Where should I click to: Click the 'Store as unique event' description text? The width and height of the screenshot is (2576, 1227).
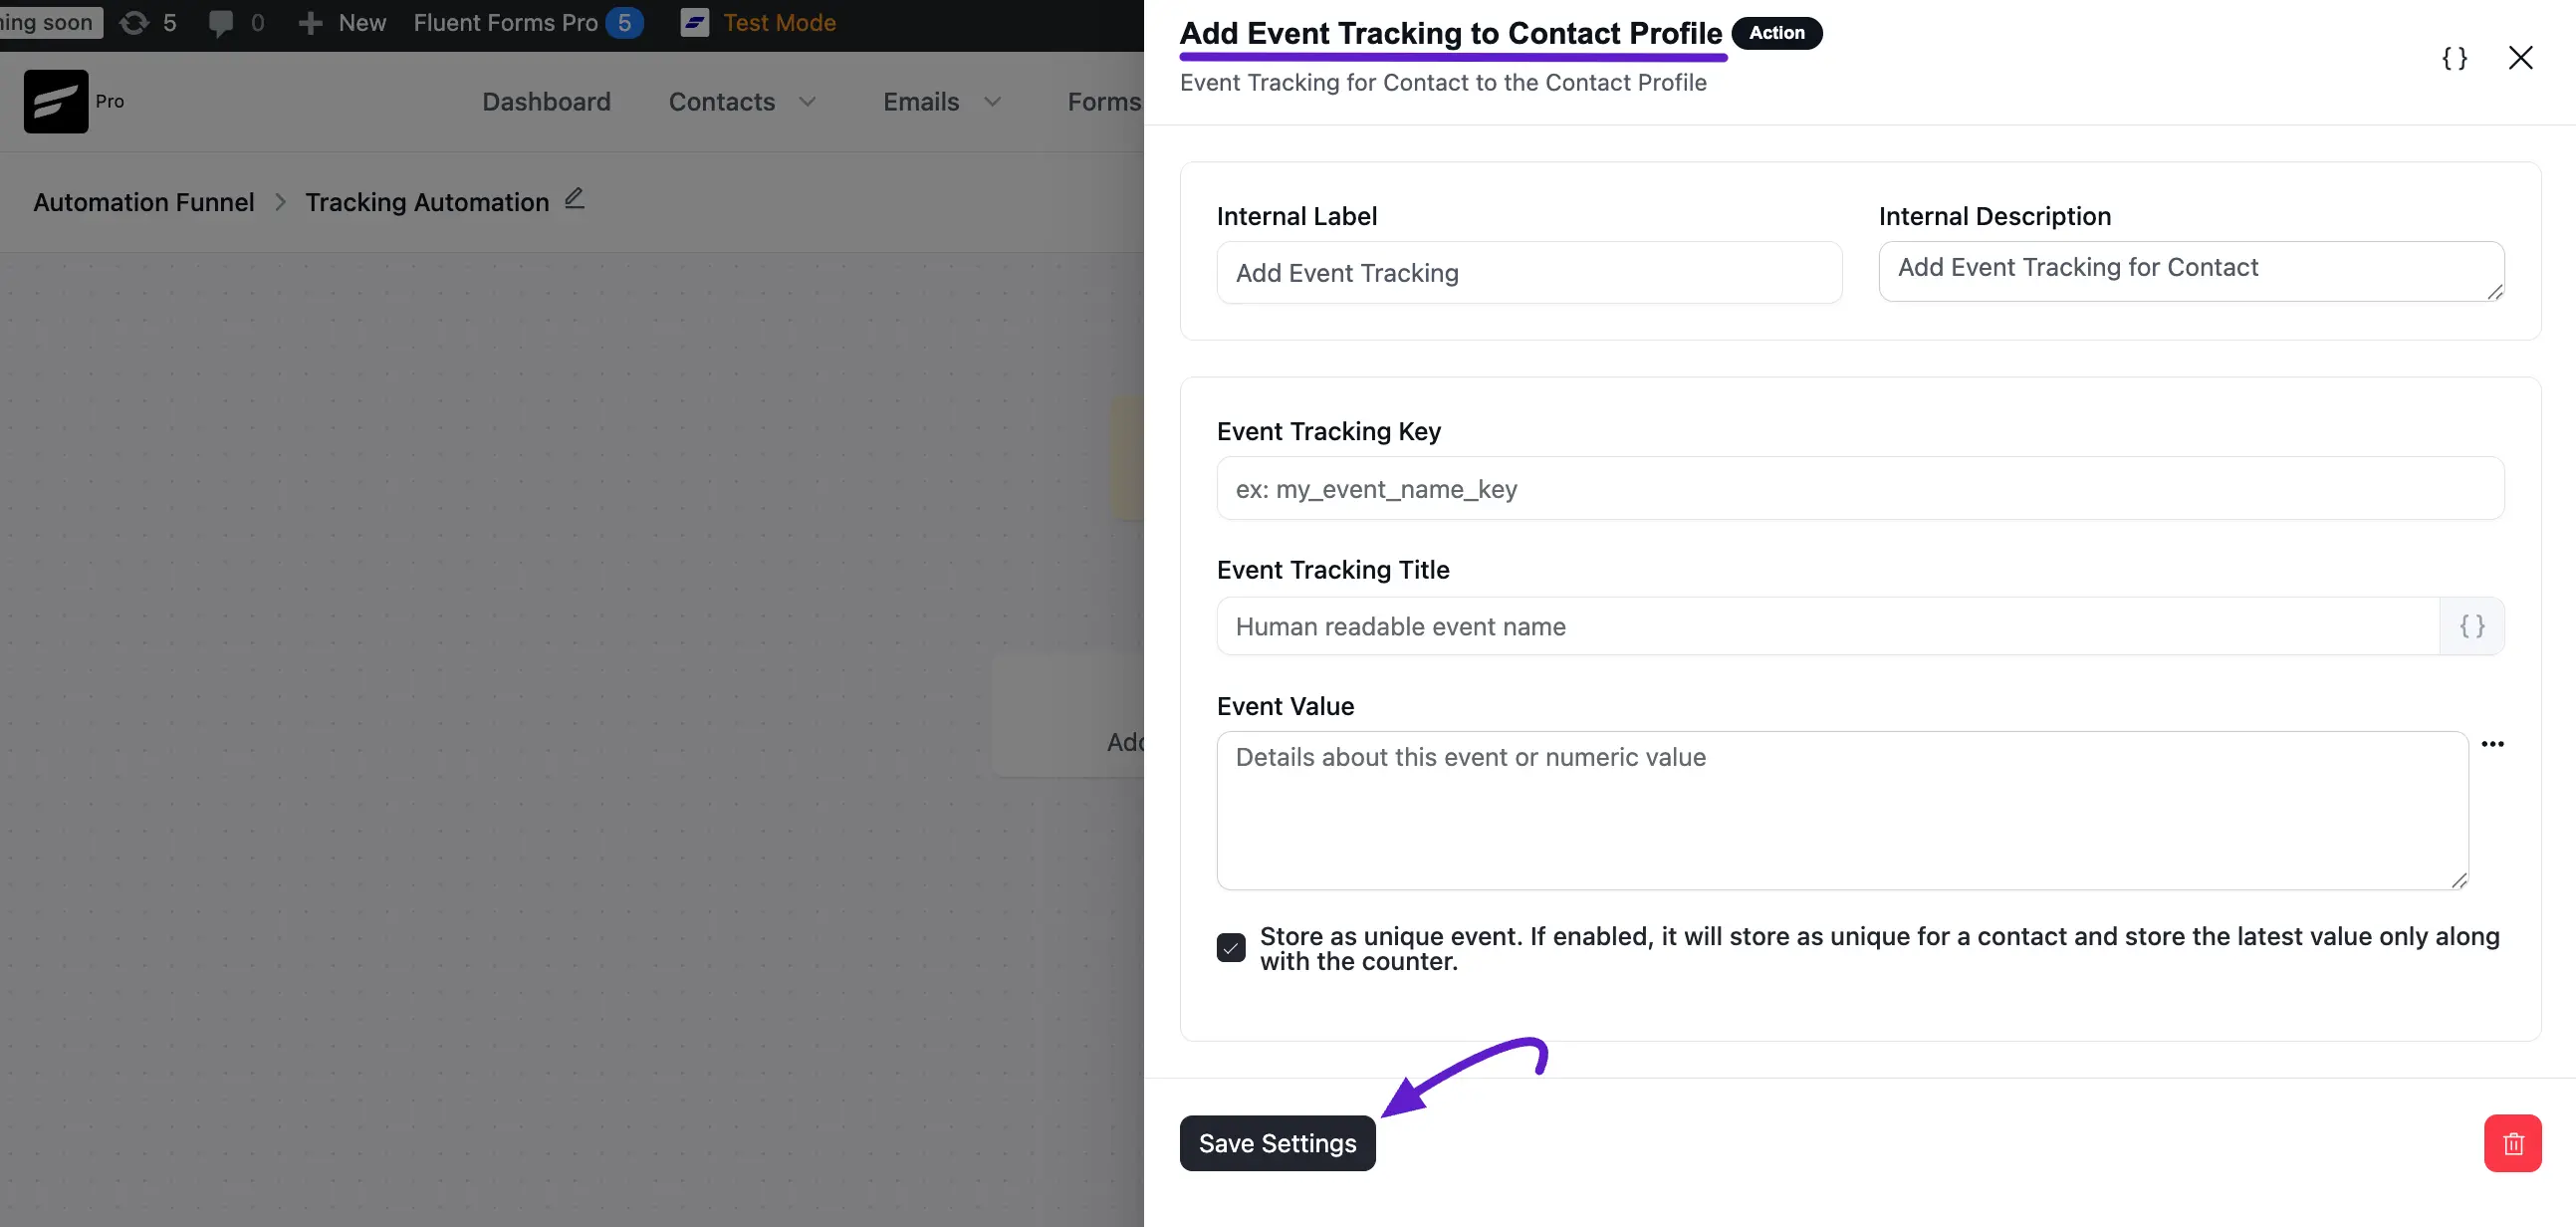click(1879, 948)
